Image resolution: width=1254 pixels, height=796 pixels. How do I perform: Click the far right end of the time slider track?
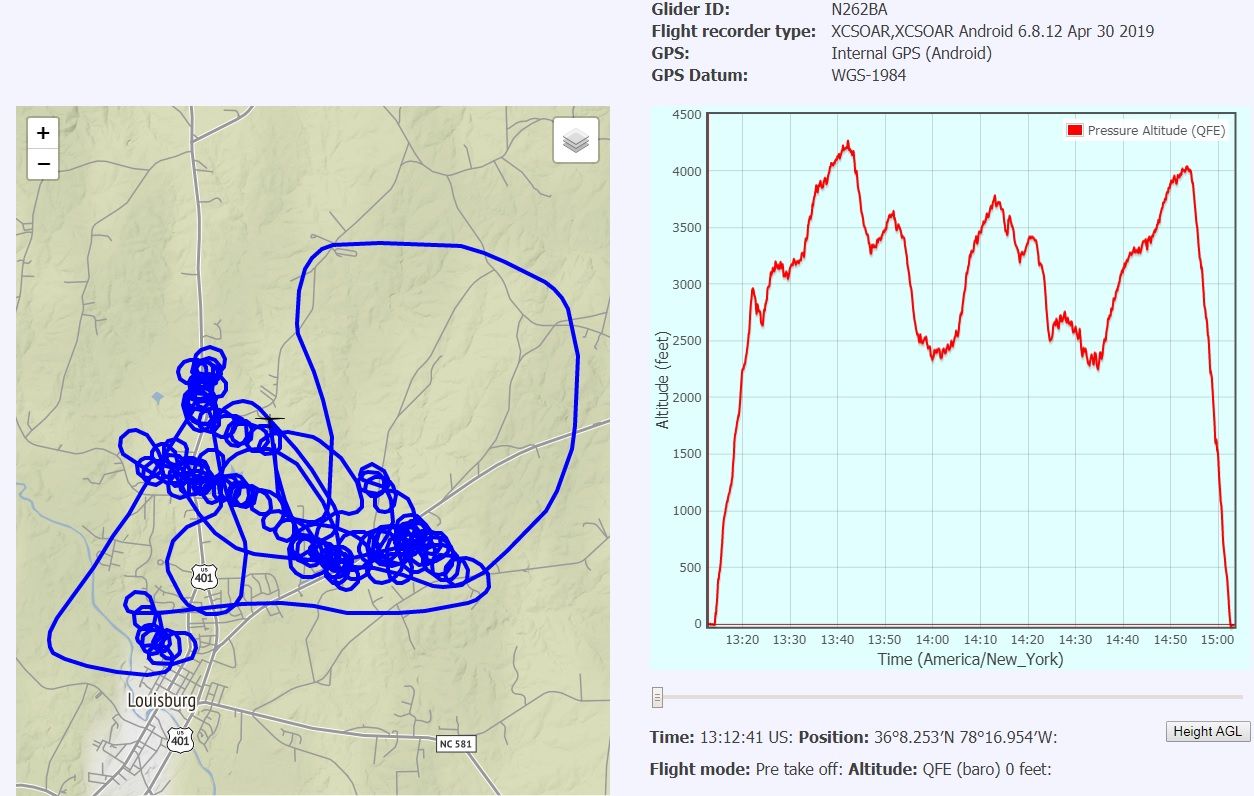point(1240,697)
